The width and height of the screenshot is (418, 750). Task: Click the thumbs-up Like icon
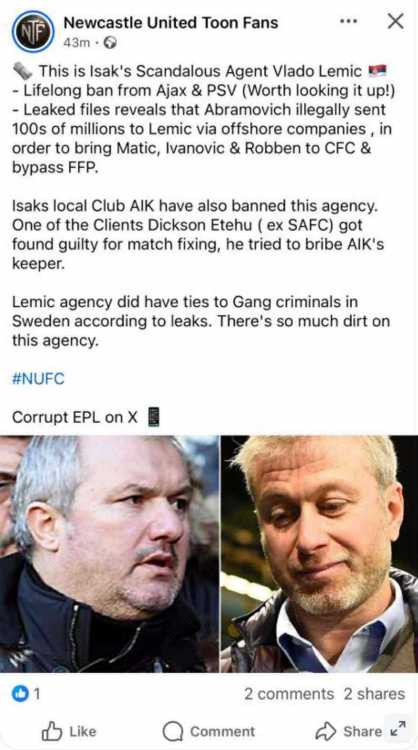click(52, 731)
